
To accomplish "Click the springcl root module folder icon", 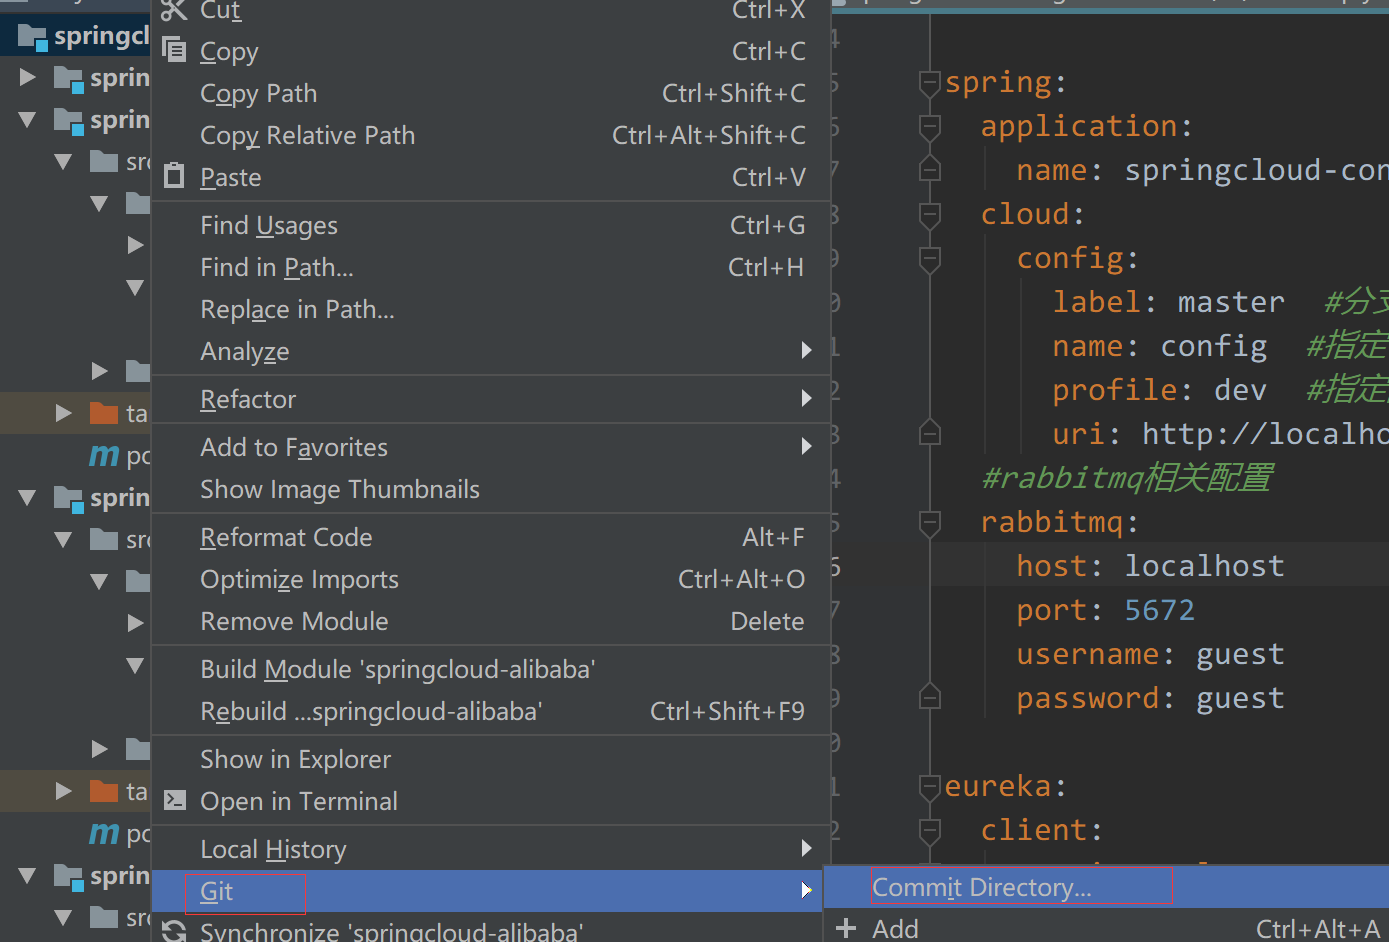I will pos(33,38).
